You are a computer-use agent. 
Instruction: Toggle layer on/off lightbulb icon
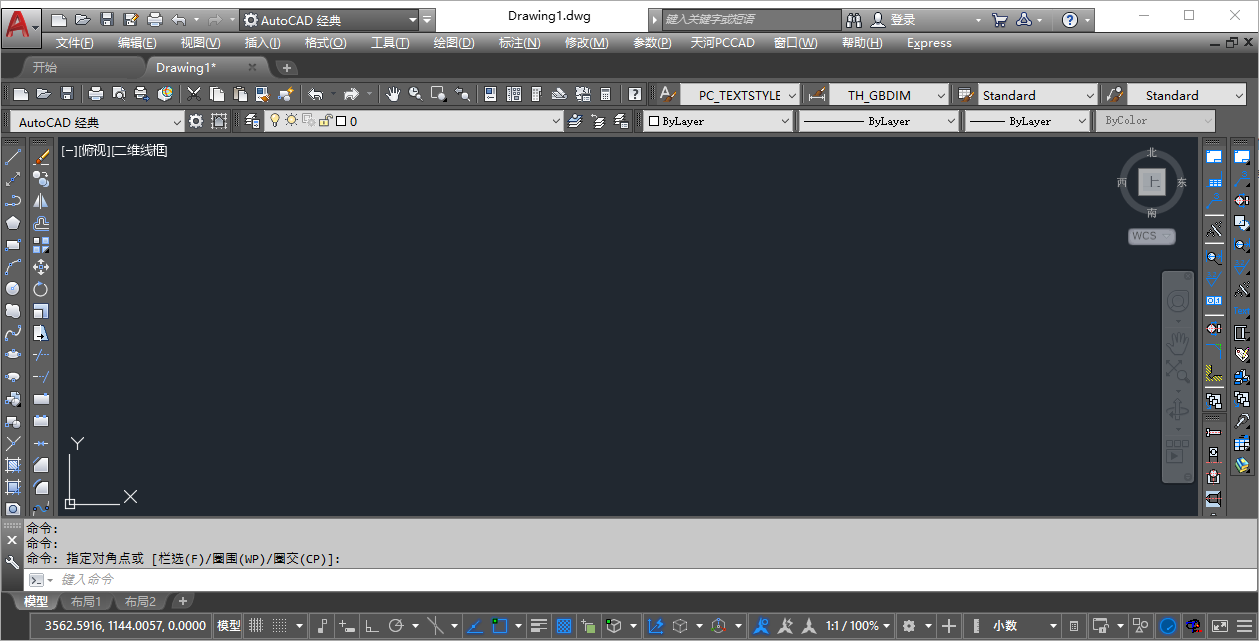pos(275,121)
